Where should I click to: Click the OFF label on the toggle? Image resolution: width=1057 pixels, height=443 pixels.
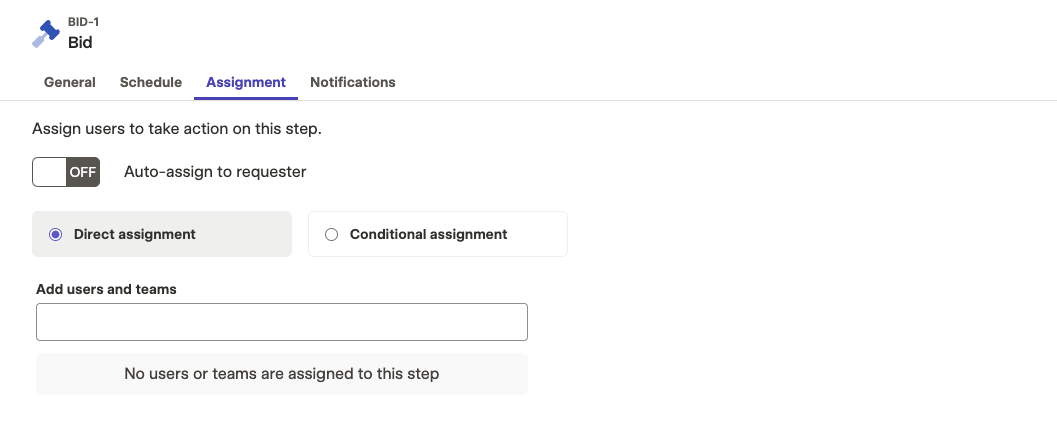[83, 172]
